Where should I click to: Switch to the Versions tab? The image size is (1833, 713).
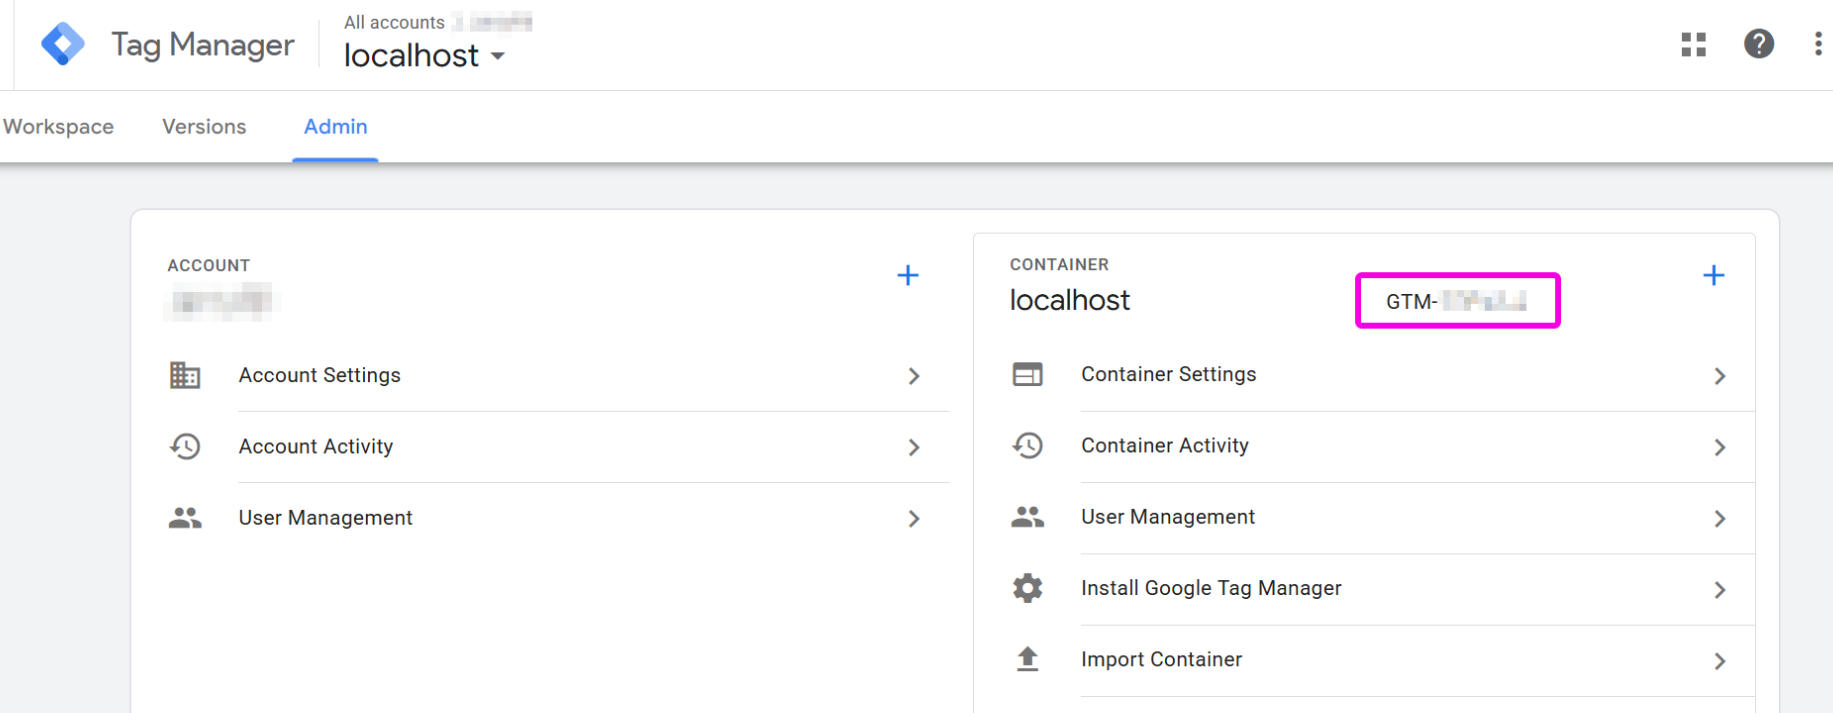(x=204, y=127)
